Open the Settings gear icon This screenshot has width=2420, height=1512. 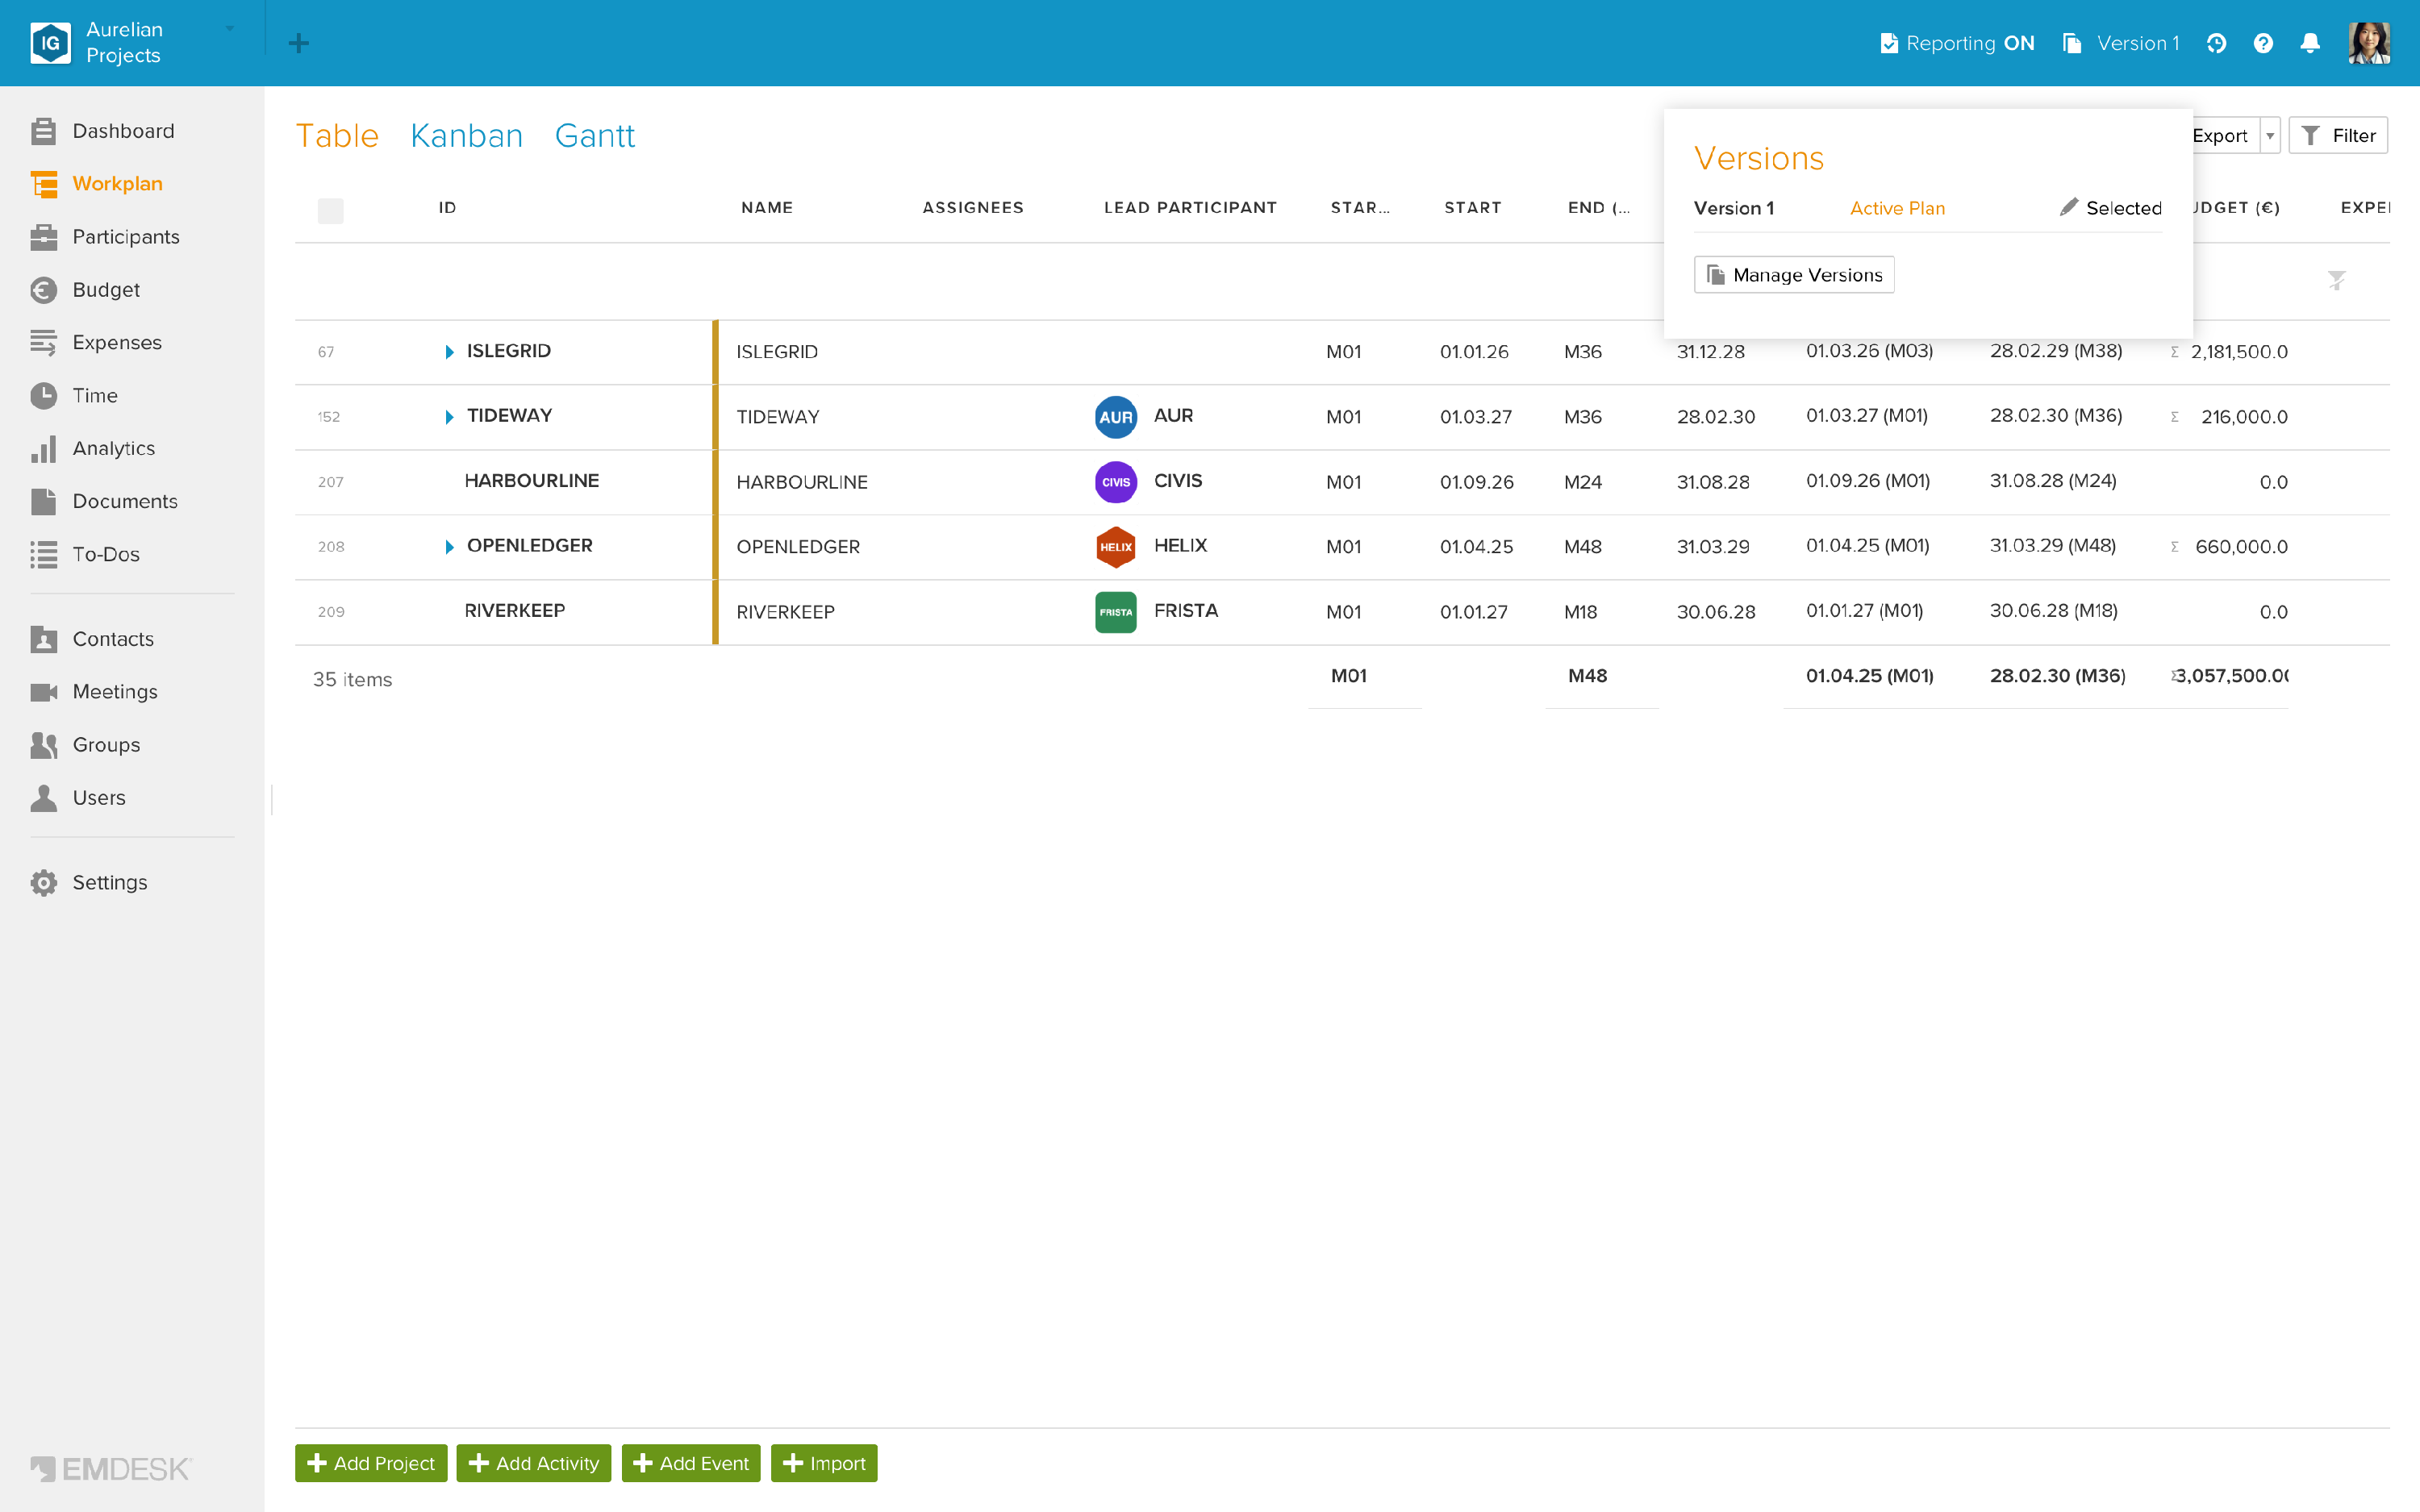pyautogui.click(x=43, y=883)
